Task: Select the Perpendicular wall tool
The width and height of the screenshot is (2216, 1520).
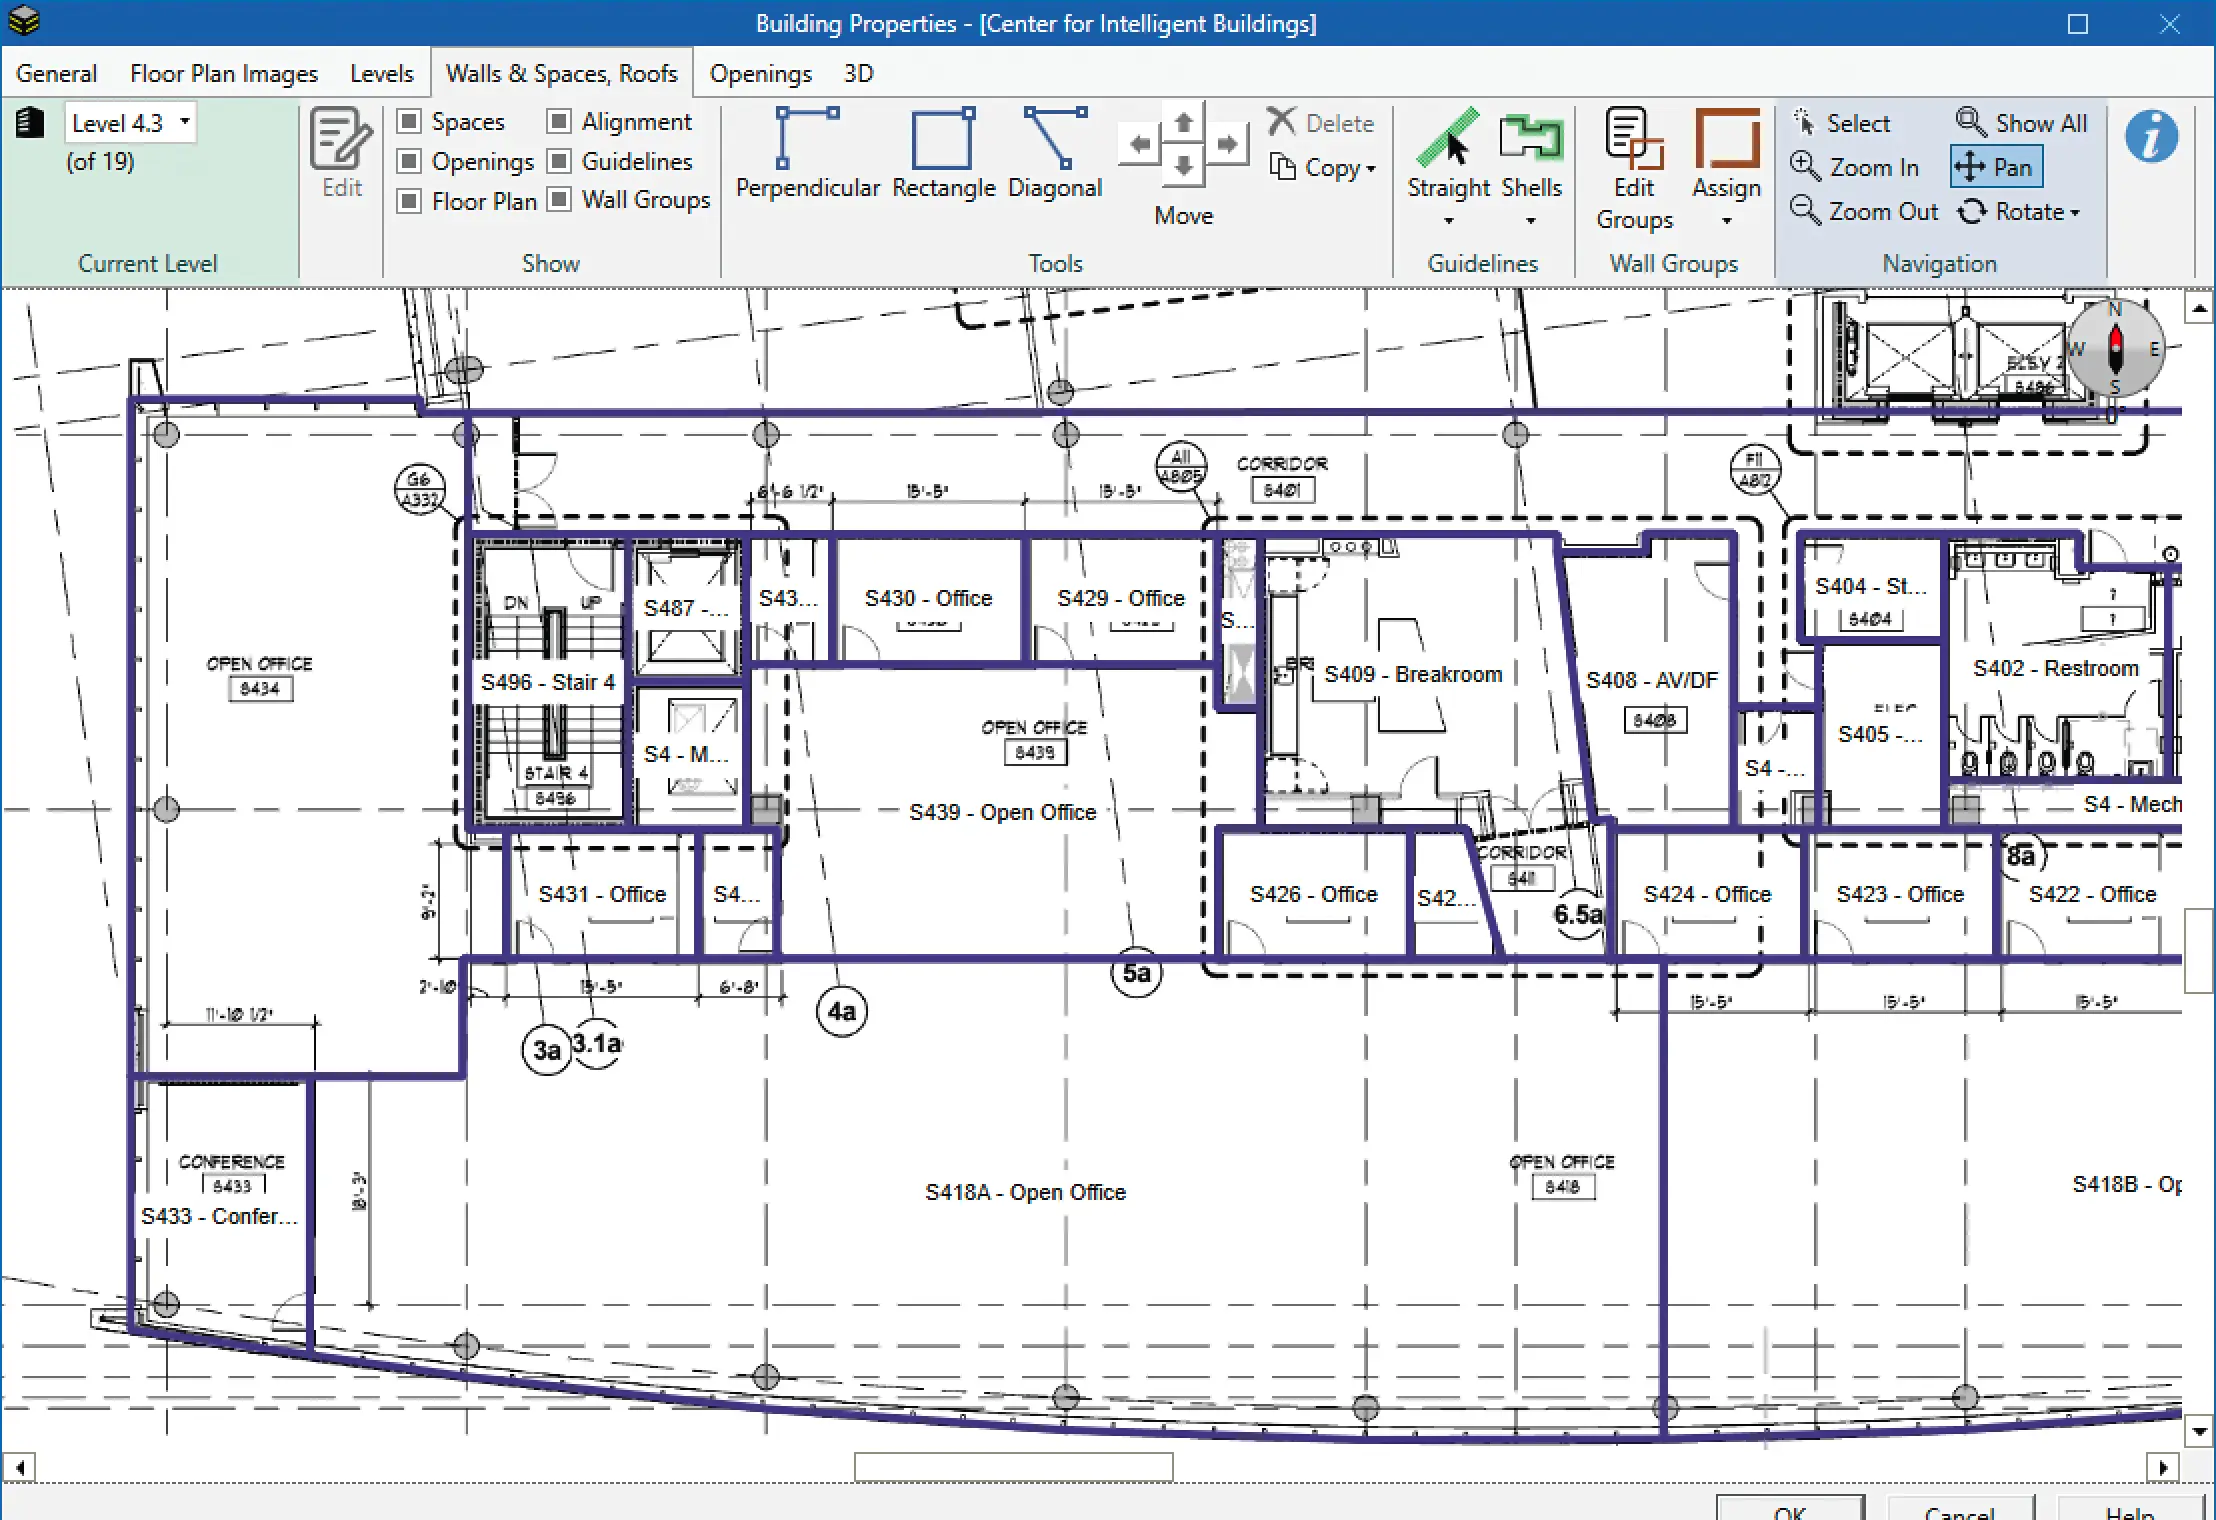Action: (808, 154)
